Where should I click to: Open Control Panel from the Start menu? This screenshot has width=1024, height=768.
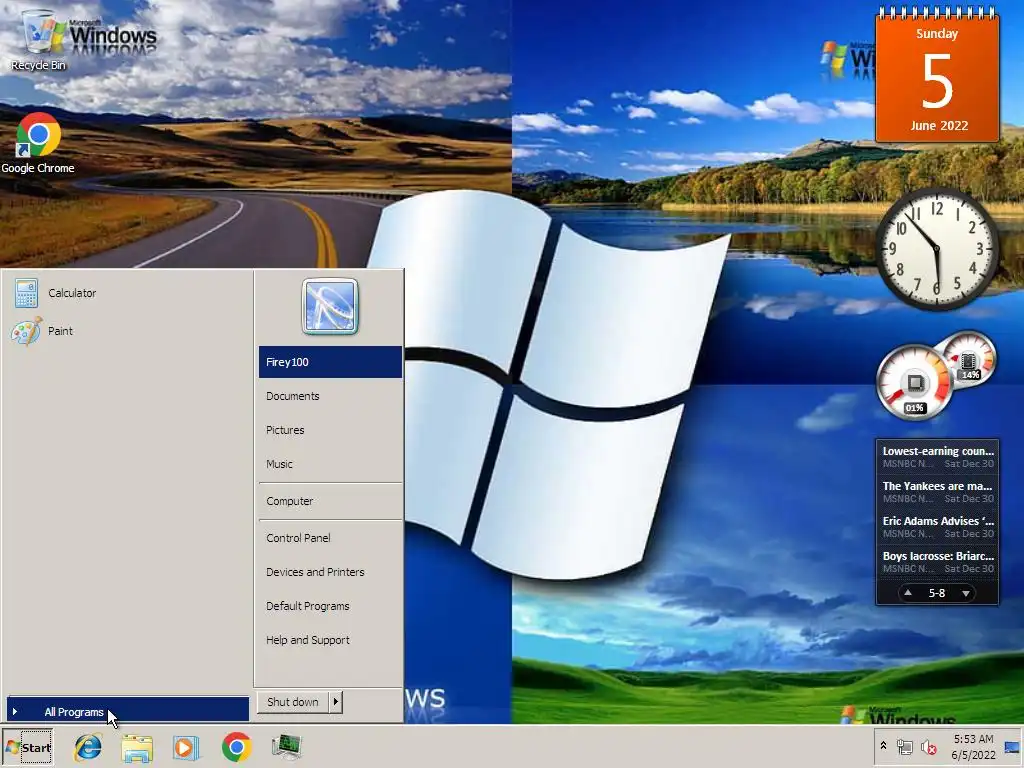tap(330, 537)
